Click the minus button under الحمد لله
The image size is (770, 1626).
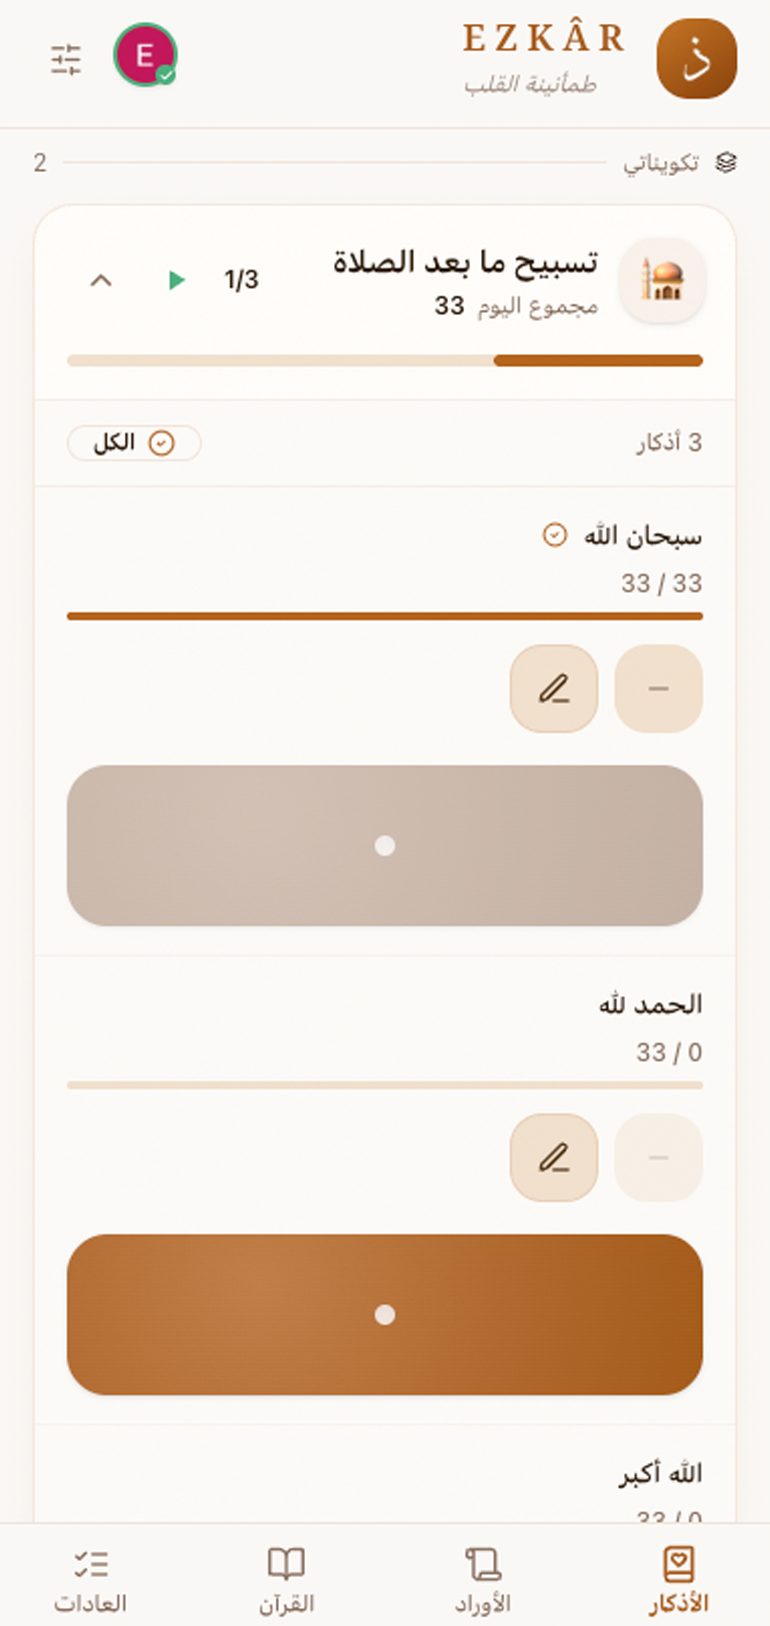[658, 1157]
